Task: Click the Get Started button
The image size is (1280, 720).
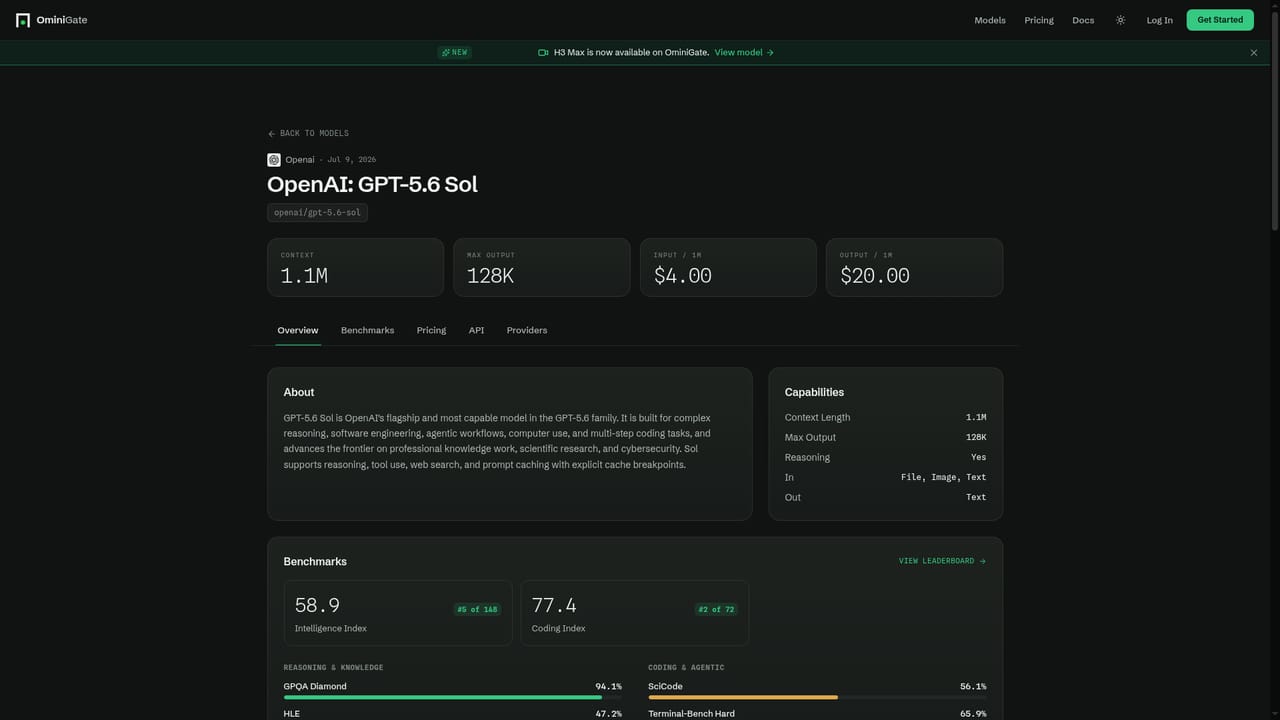Action: (1220, 20)
